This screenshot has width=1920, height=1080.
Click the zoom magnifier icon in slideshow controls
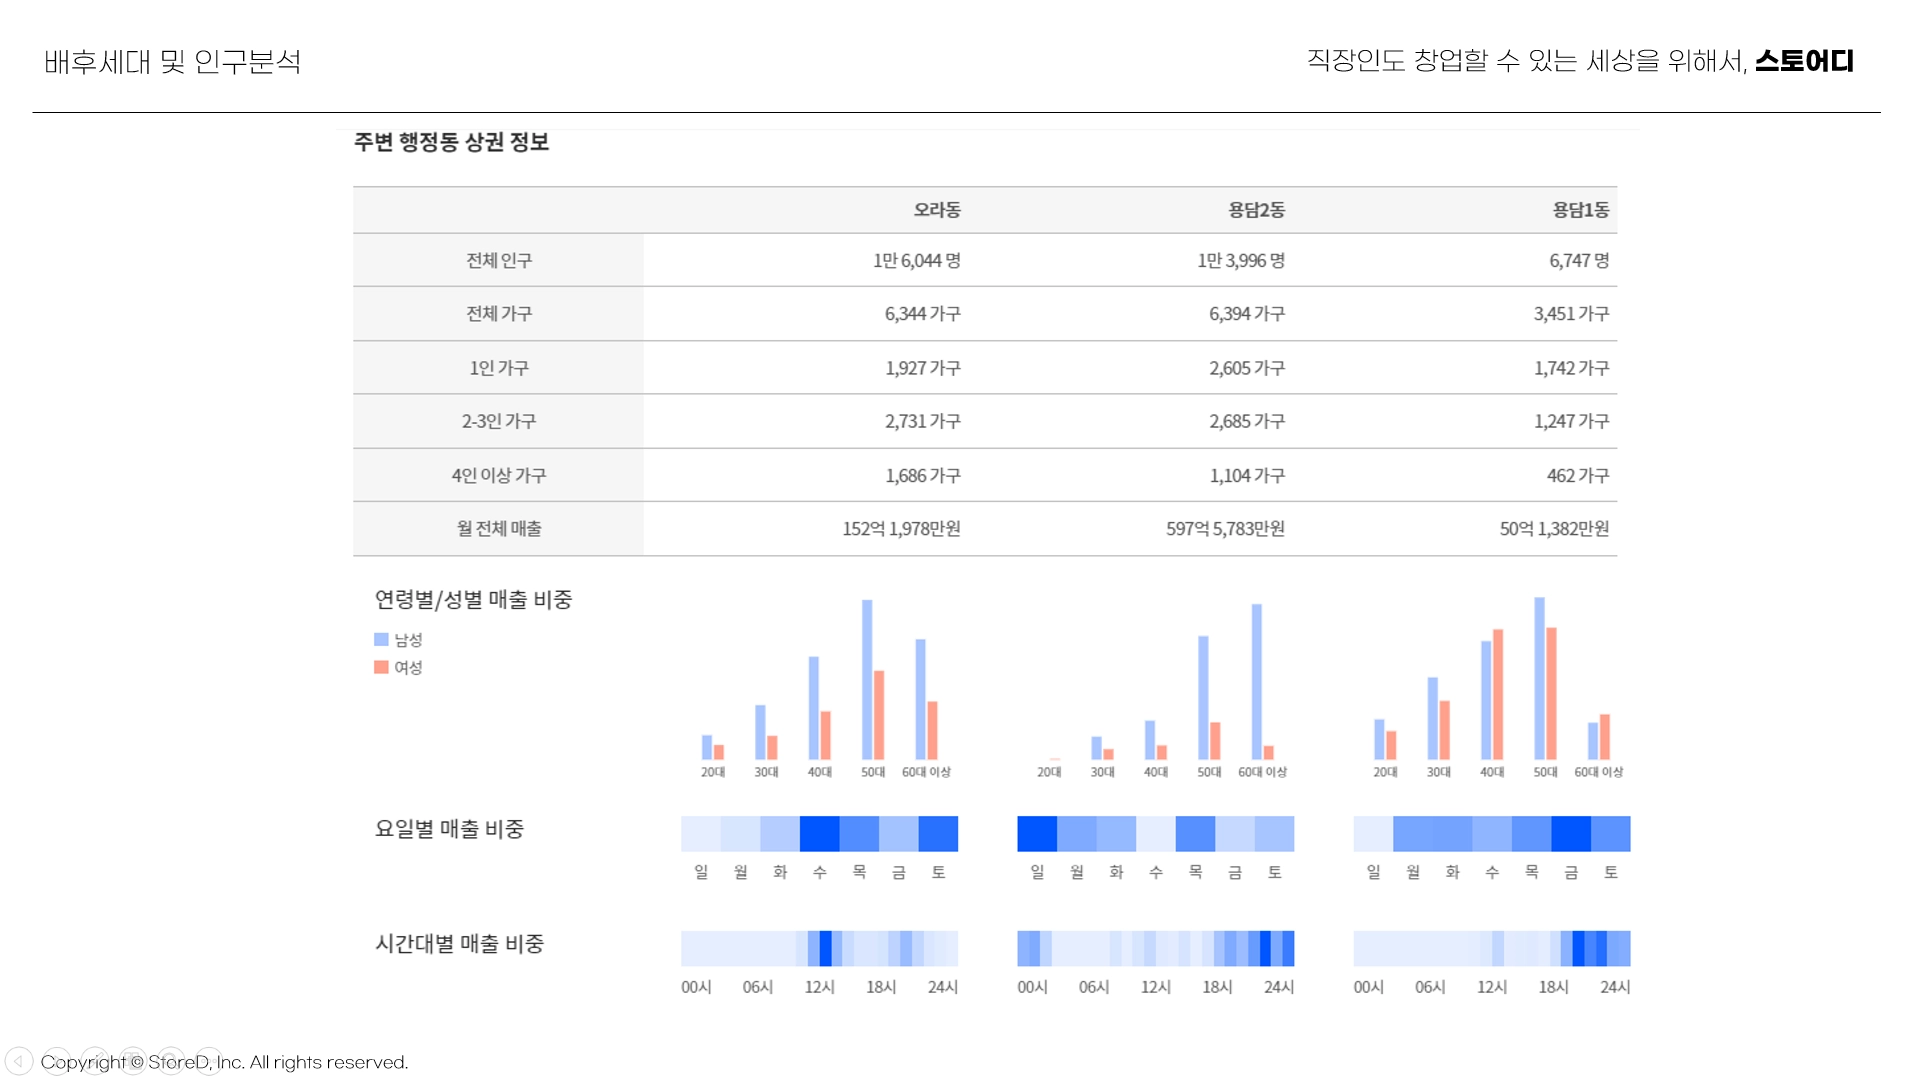171,1061
